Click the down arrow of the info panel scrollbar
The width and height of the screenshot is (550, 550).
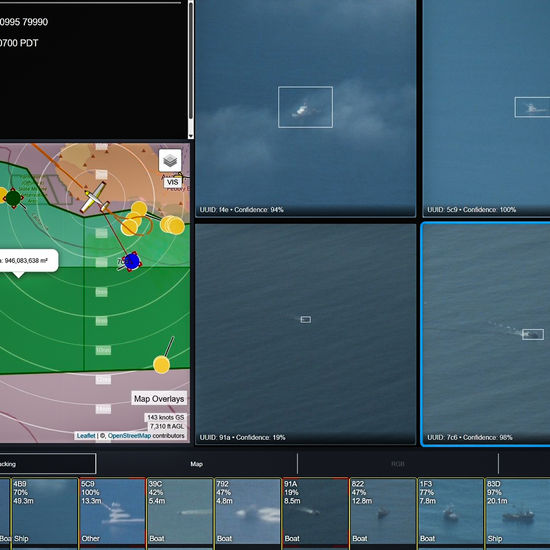pos(190,136)
